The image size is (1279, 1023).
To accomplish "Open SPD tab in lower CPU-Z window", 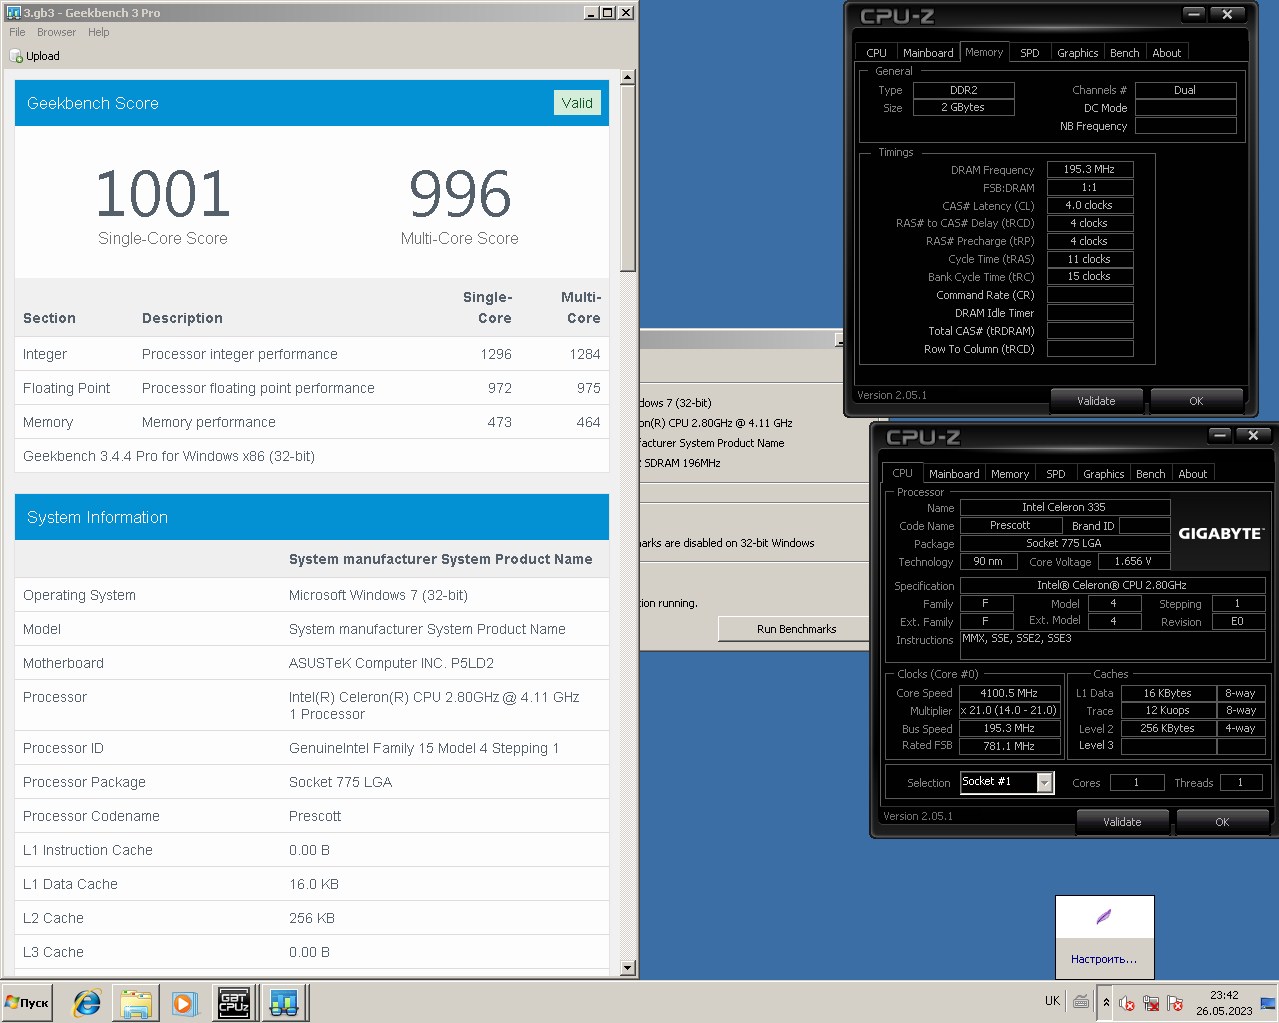I will 1056,474.
